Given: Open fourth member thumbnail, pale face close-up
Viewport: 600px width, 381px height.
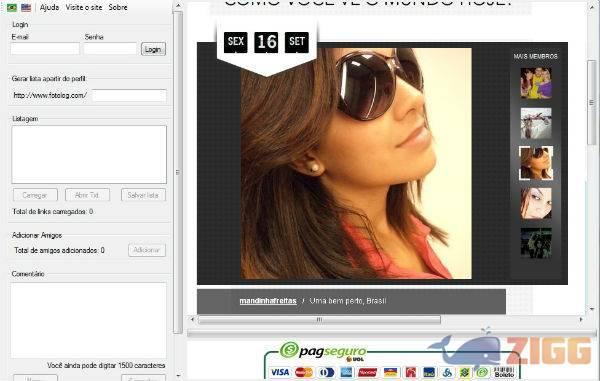Looking at the screenshot, I should pos(536,203).
